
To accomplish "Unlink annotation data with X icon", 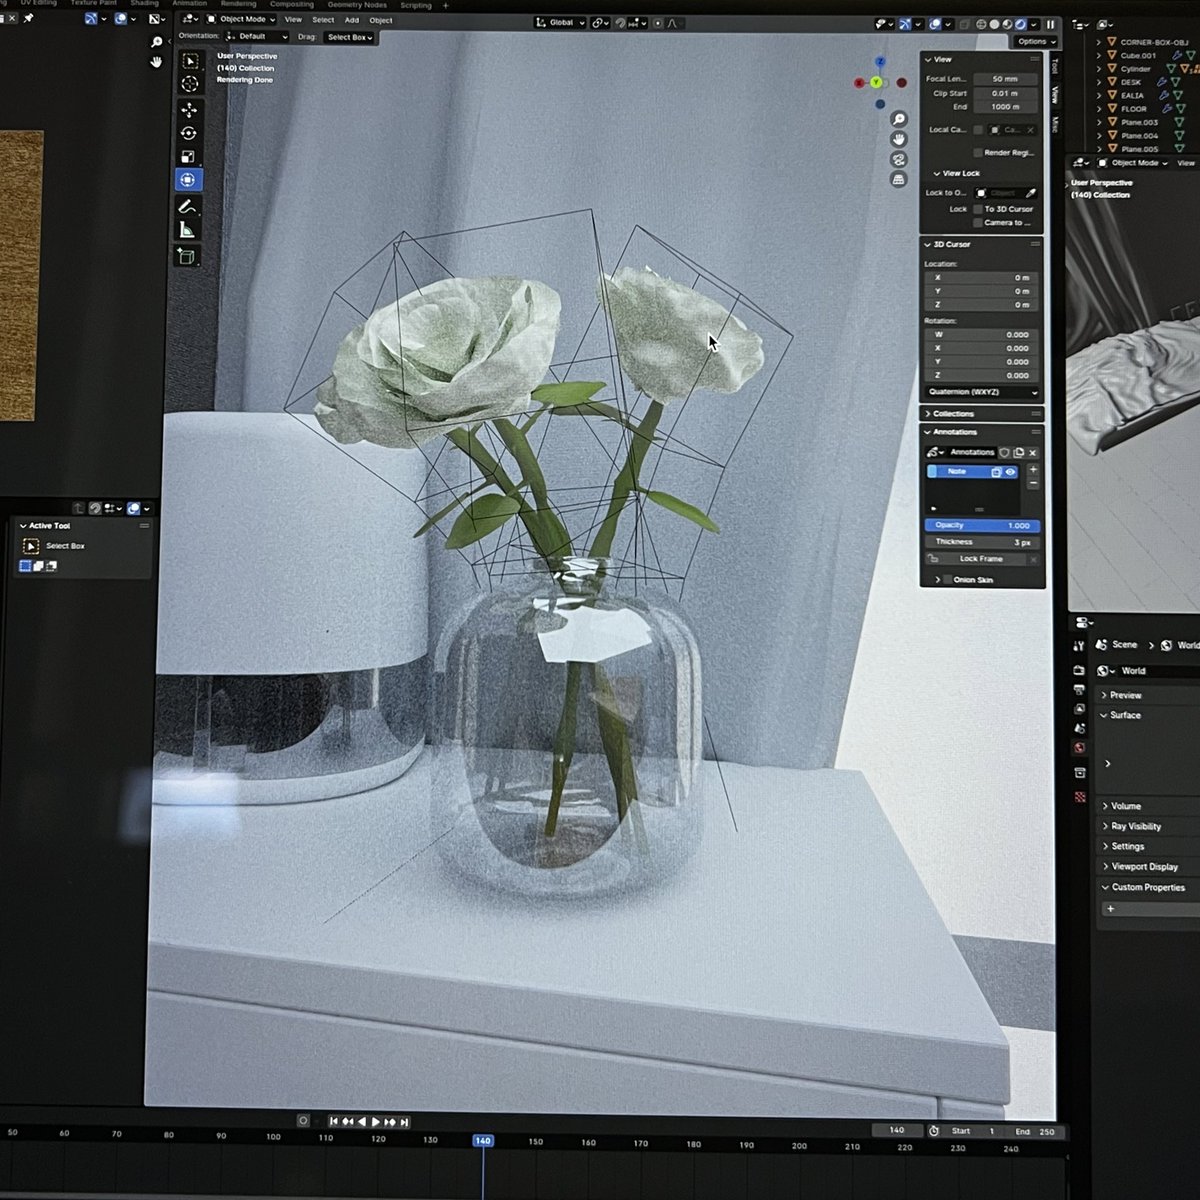I will click(x=1033, y=453).
